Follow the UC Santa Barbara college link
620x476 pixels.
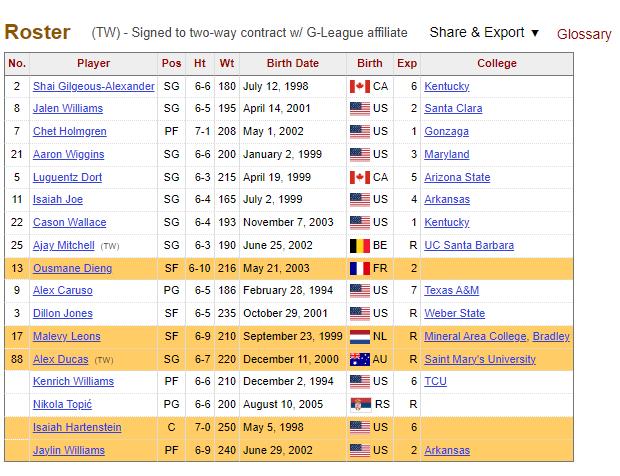pos(469,245)
